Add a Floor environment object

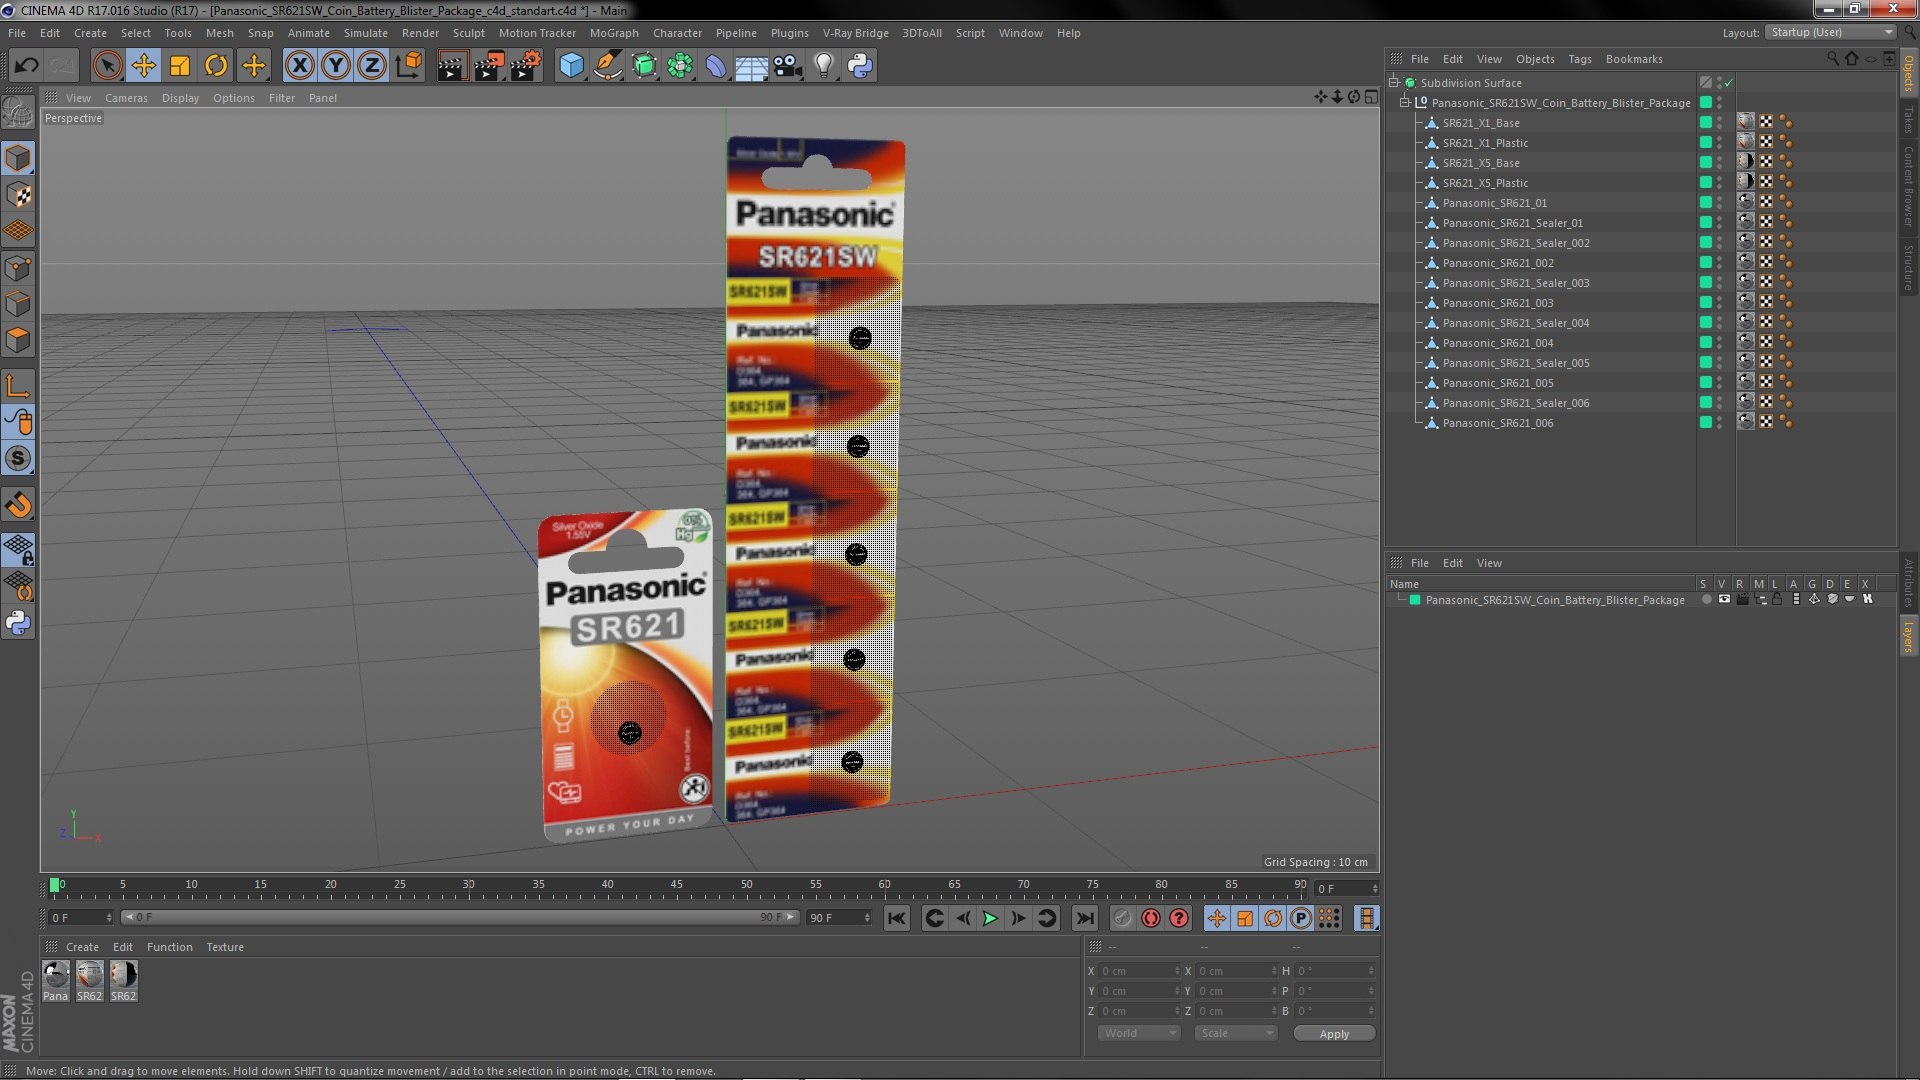(x=752, y=66)
